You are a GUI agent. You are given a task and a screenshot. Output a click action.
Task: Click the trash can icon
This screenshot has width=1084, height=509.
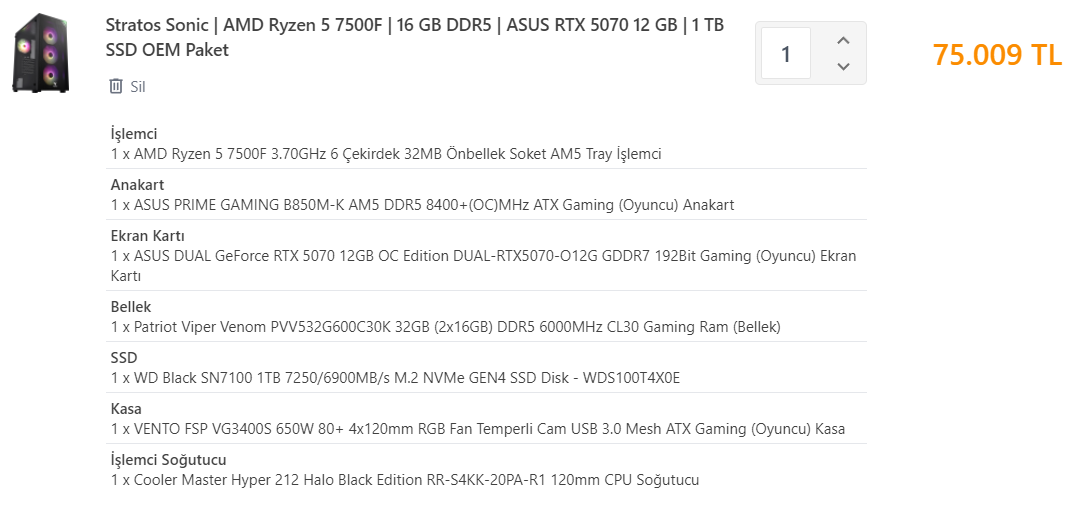[x=116, y=86]
